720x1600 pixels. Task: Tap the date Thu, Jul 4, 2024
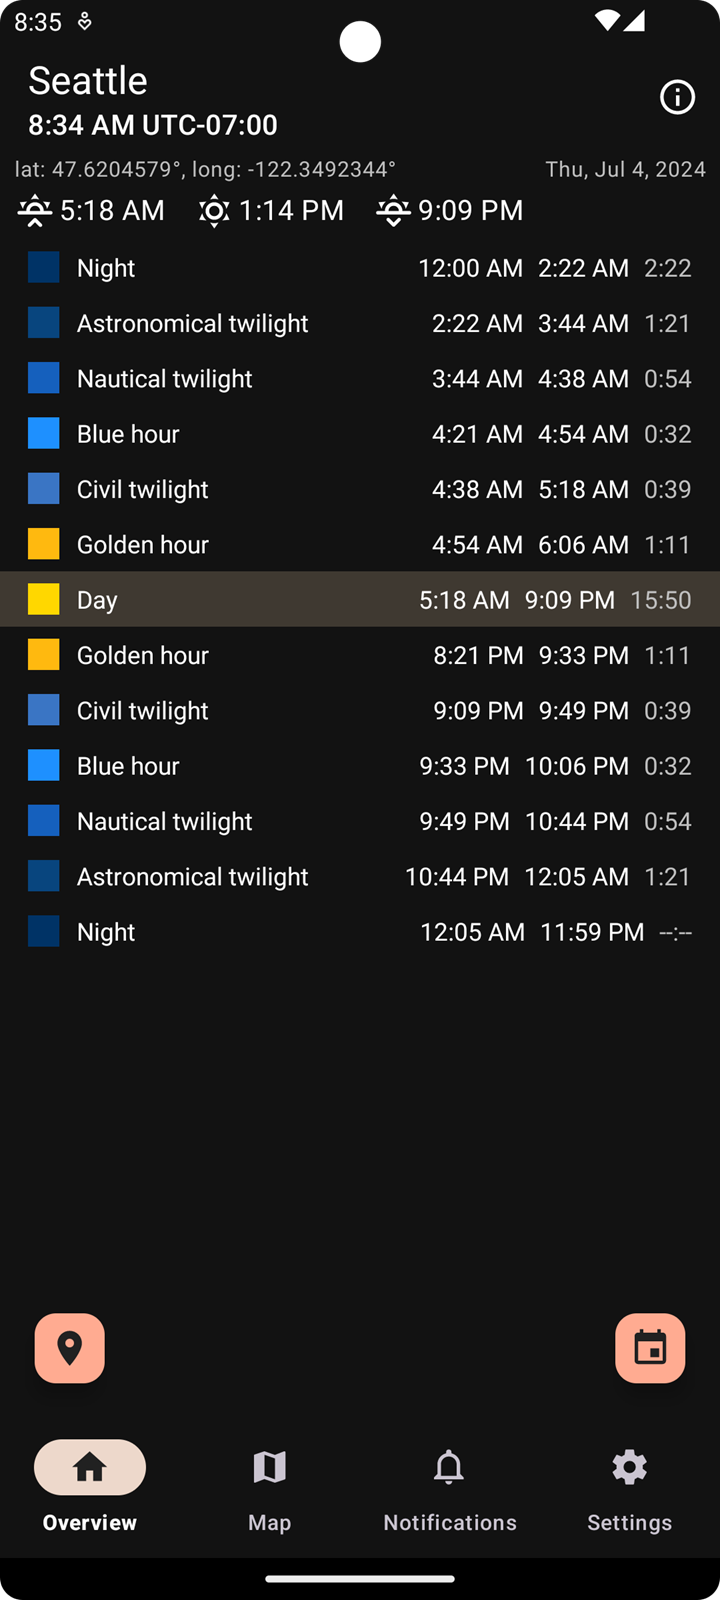(x=625, y=169)
